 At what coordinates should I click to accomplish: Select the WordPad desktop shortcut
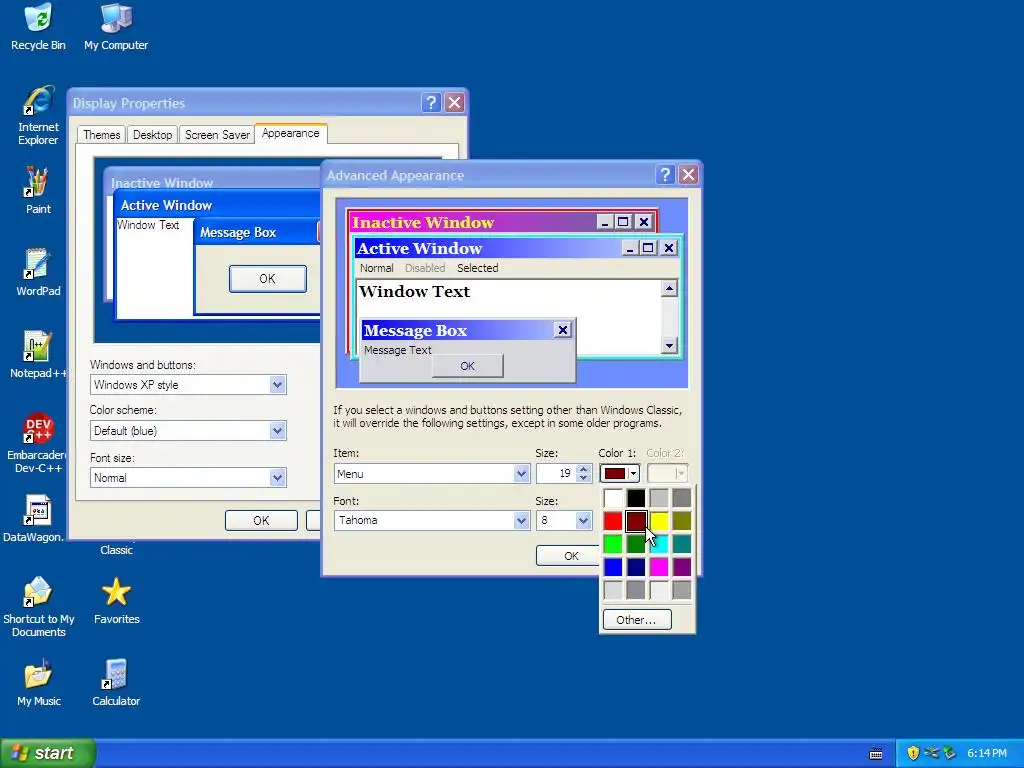pos(38,272)
